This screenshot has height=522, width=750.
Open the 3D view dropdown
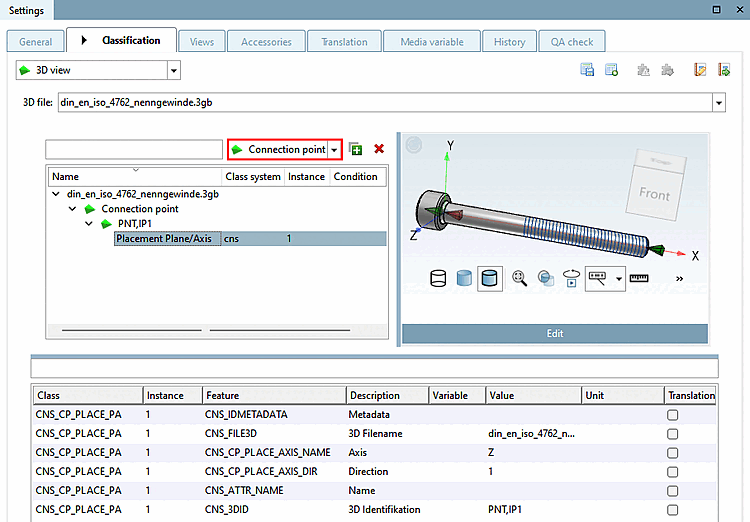[x=174, y=71]
